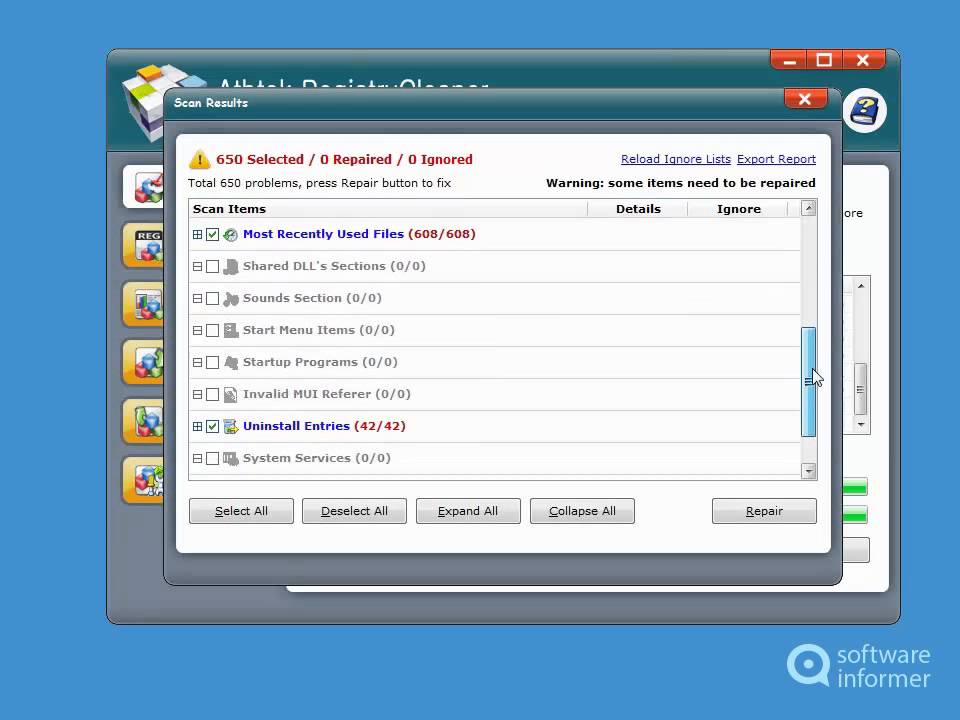Check the Sounds Section checkbox
The image size is (960, 720).
(212, 299)
